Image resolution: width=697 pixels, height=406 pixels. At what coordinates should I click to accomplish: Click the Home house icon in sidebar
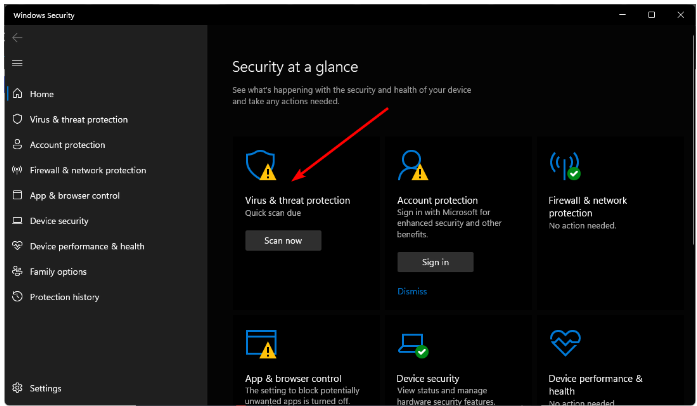[17, 93]
